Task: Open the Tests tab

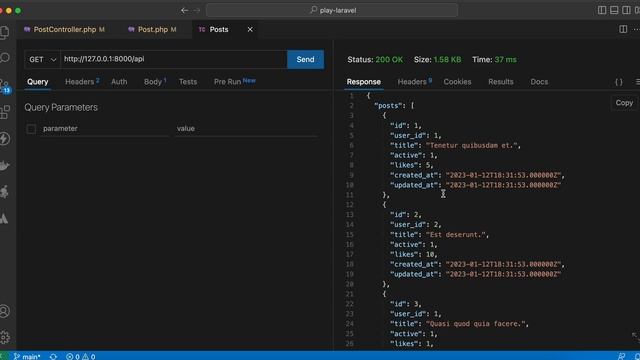Action: tap(188, 82)
